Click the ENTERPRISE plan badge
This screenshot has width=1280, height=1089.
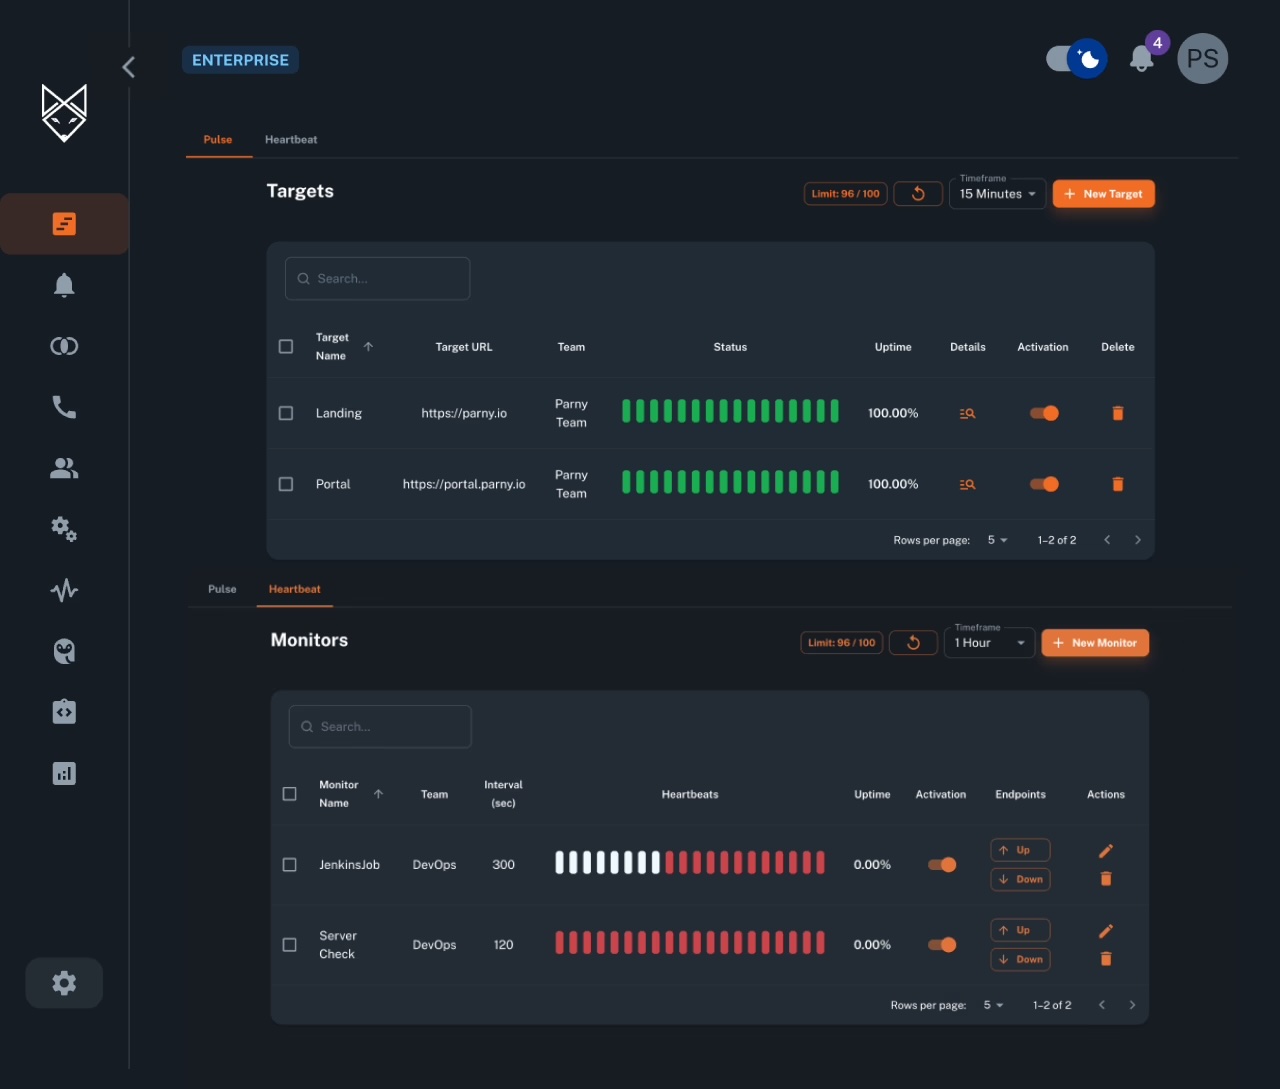[x=240, y=60]
